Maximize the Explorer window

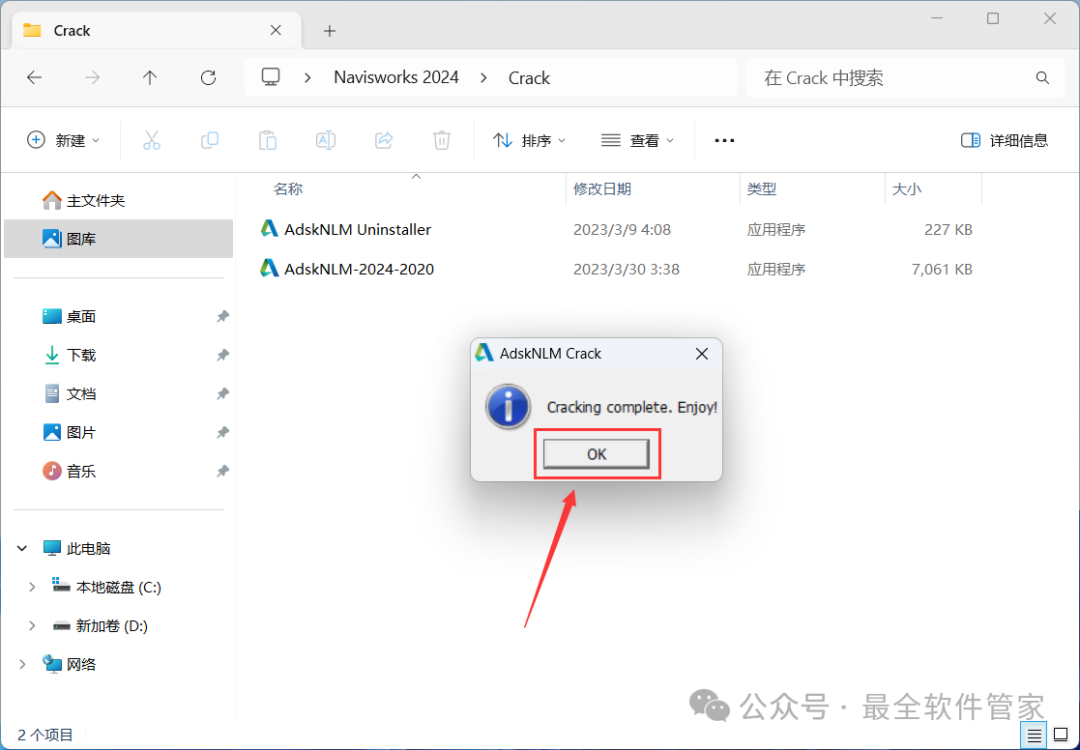[993, 19]
